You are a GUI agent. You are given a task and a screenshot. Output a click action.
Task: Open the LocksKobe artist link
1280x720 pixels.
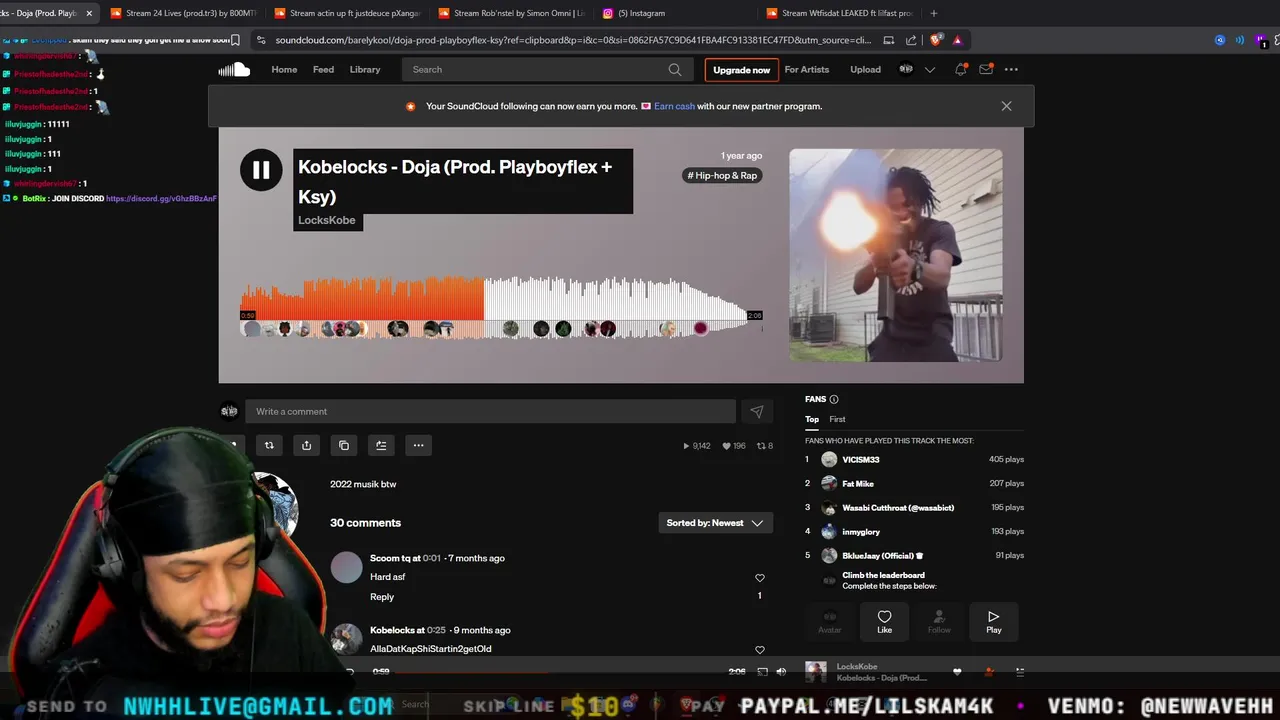[x=326, y=220]
